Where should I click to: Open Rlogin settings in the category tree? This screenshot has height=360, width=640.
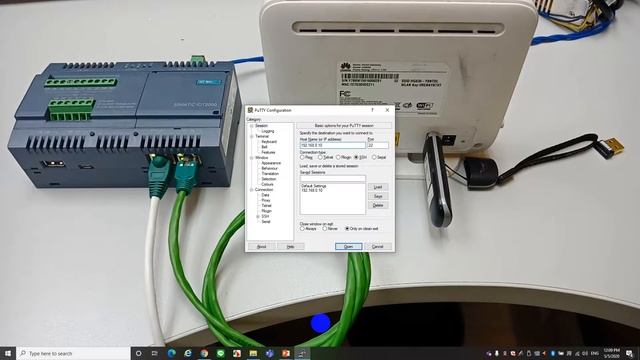click(x=266, y=211)
